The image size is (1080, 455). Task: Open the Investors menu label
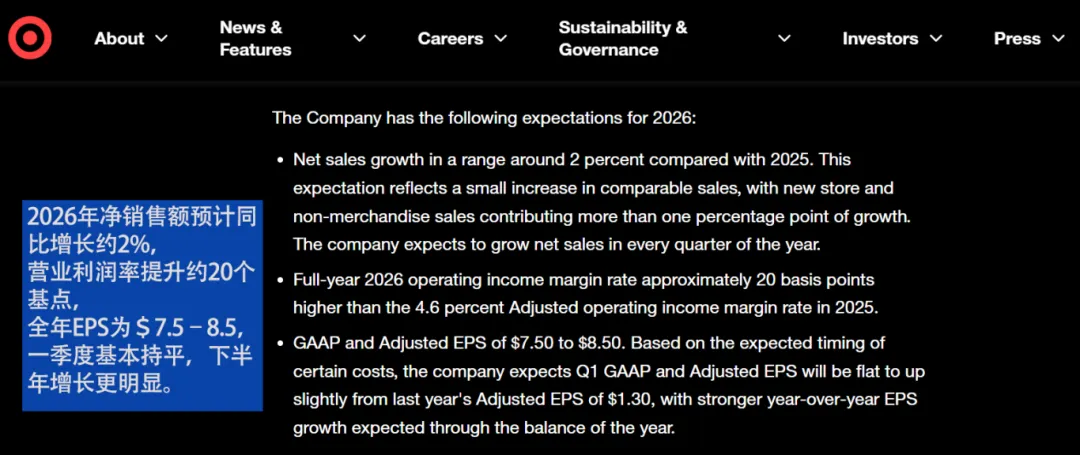(880, 39)
